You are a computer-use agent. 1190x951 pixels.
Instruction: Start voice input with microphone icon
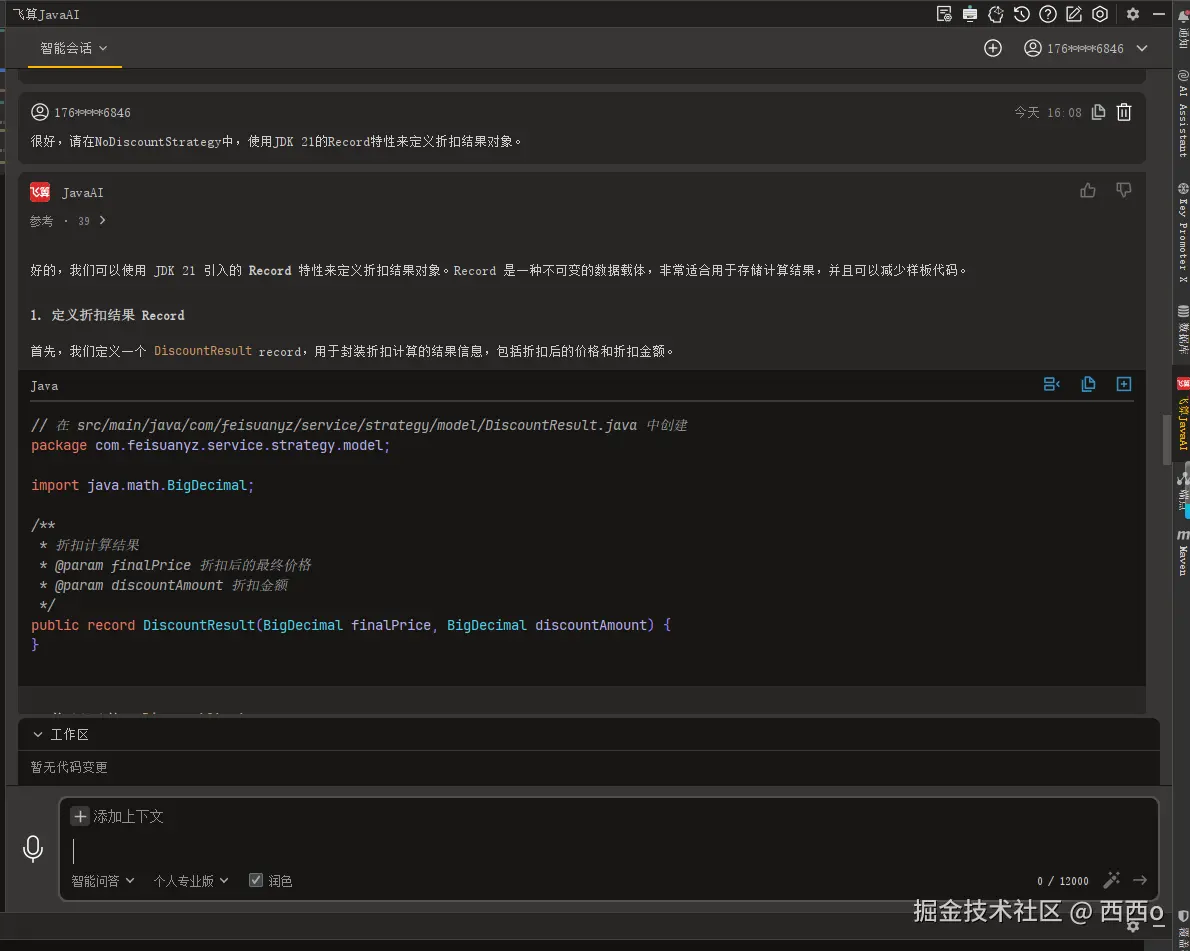tap(33, 849)
